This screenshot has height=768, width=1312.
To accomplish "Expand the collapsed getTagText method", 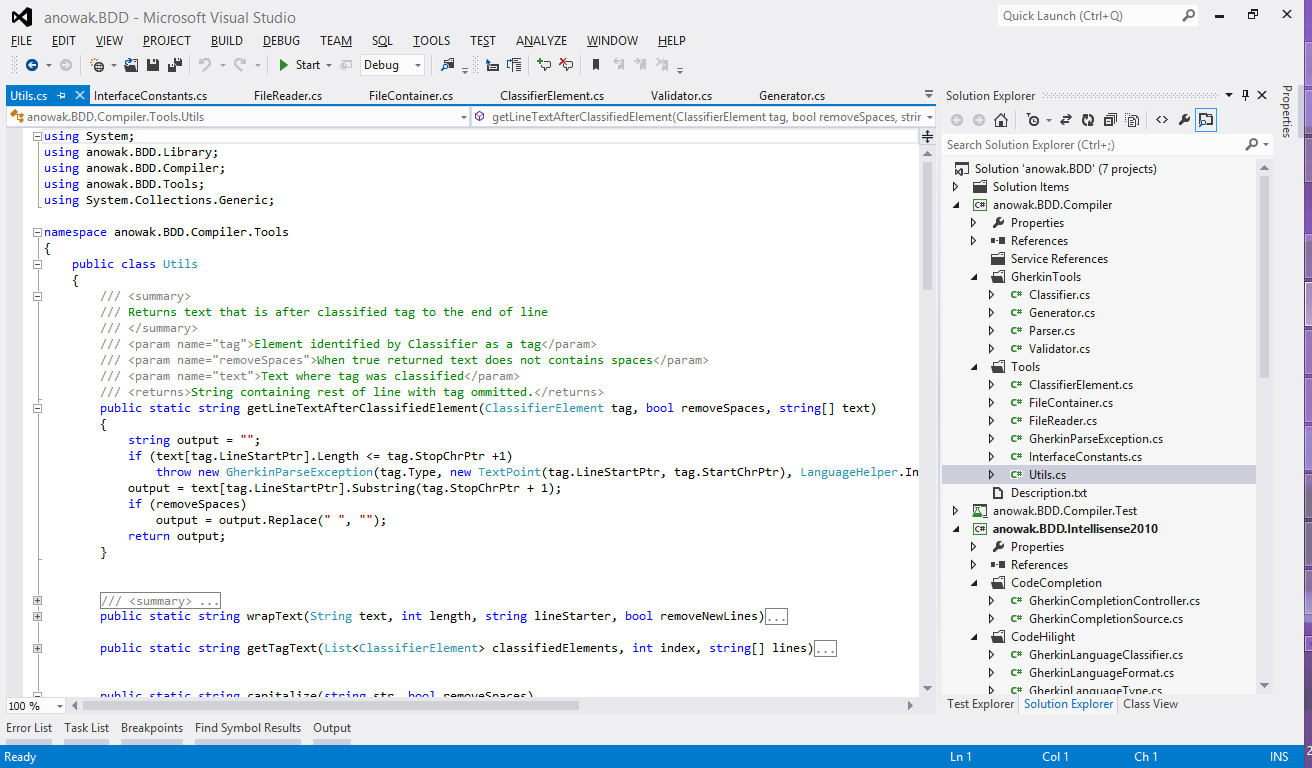I will [x=37, y=648].
